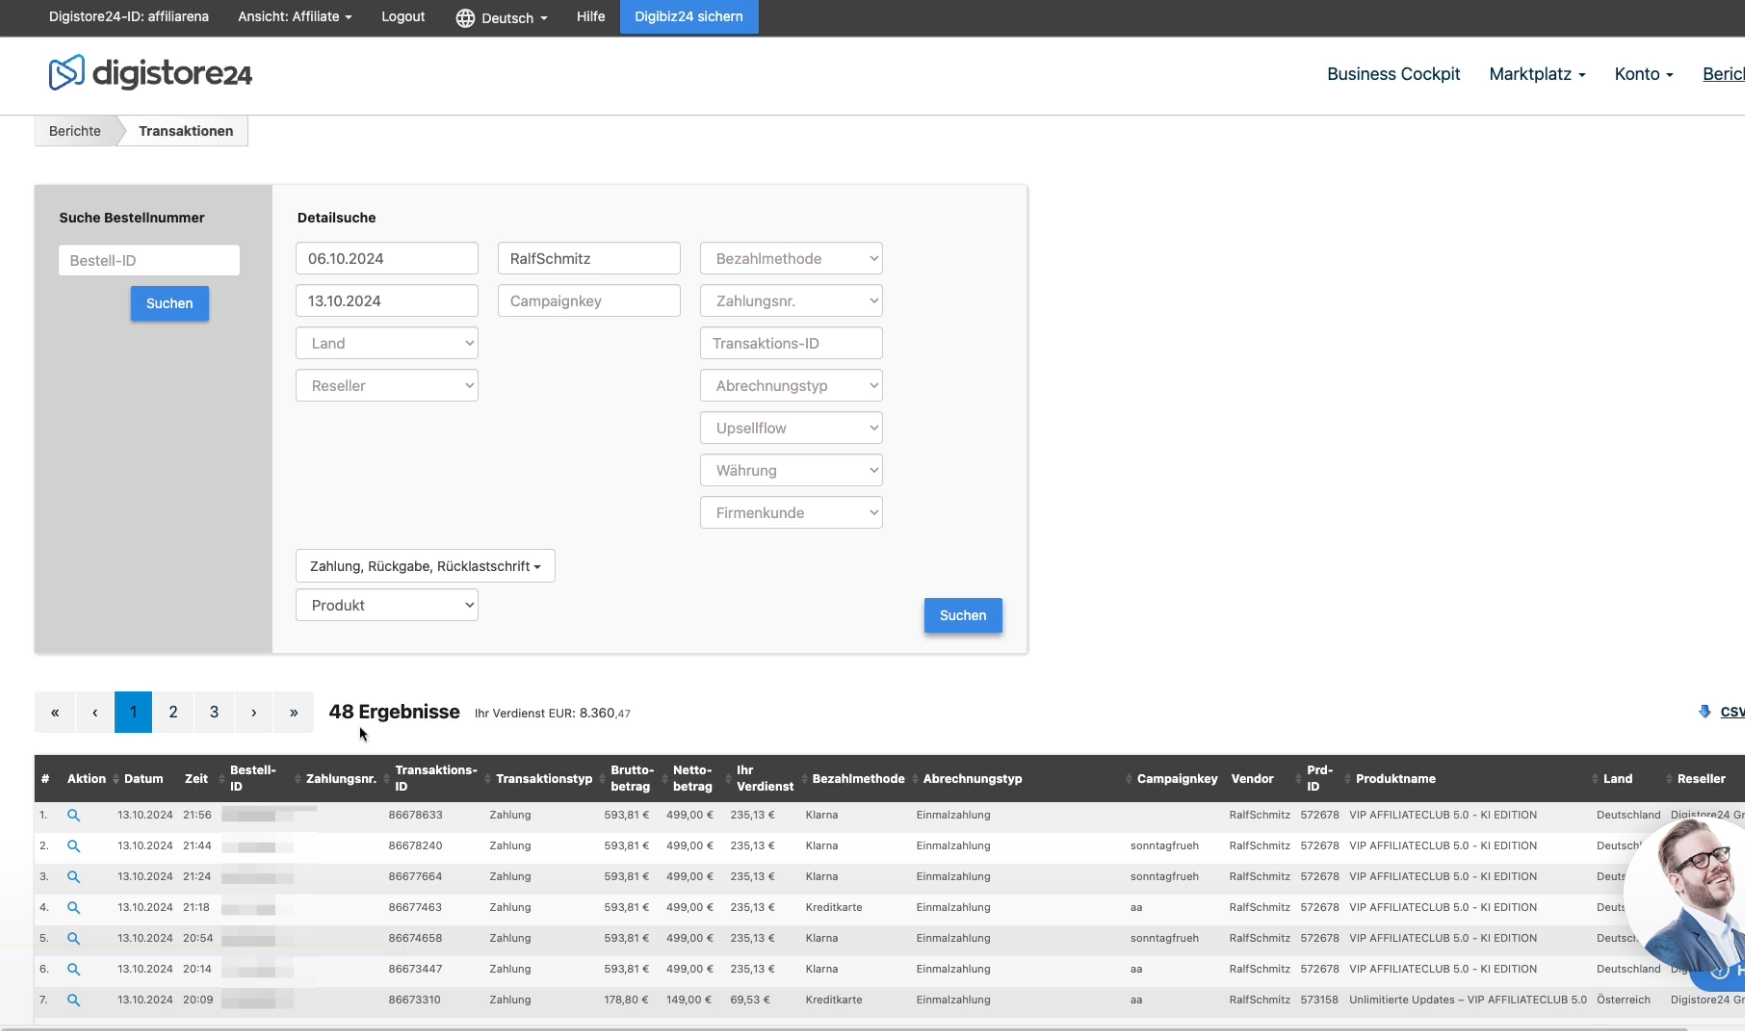Sort table by Zeit column
Image resolution: width=1745 pixels, height=1031 pixels.
click(x=196, y=779)
